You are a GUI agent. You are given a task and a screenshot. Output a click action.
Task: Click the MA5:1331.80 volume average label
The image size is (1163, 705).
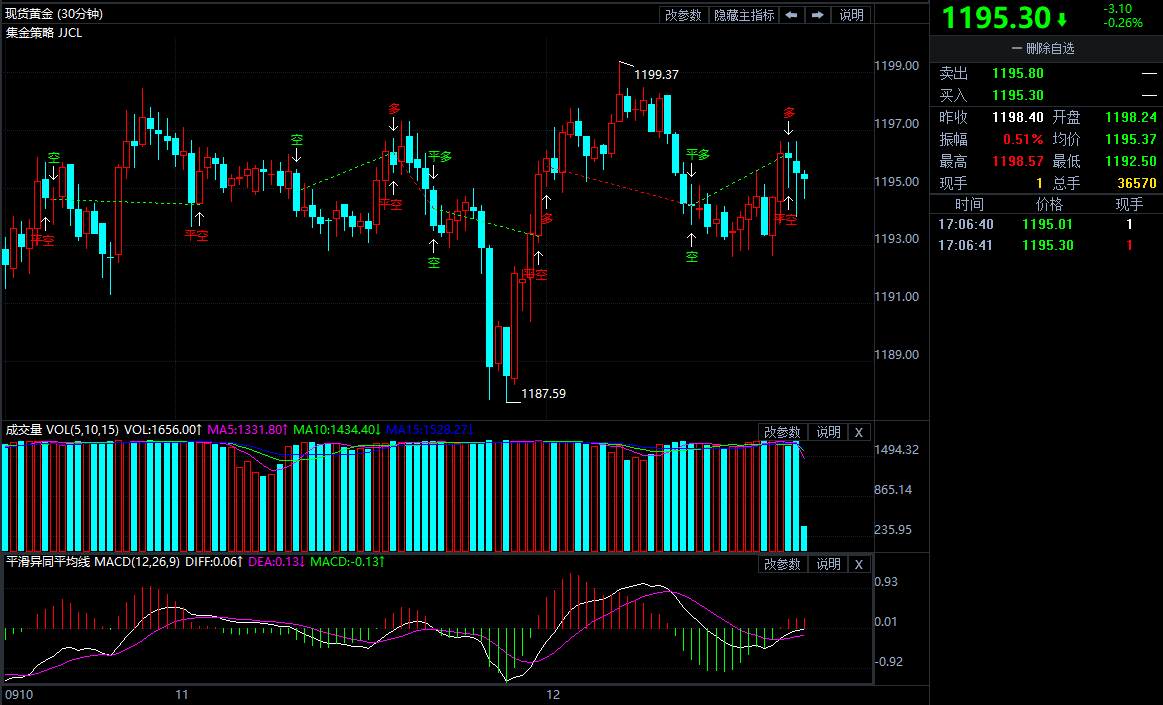(x=247, y=430)
